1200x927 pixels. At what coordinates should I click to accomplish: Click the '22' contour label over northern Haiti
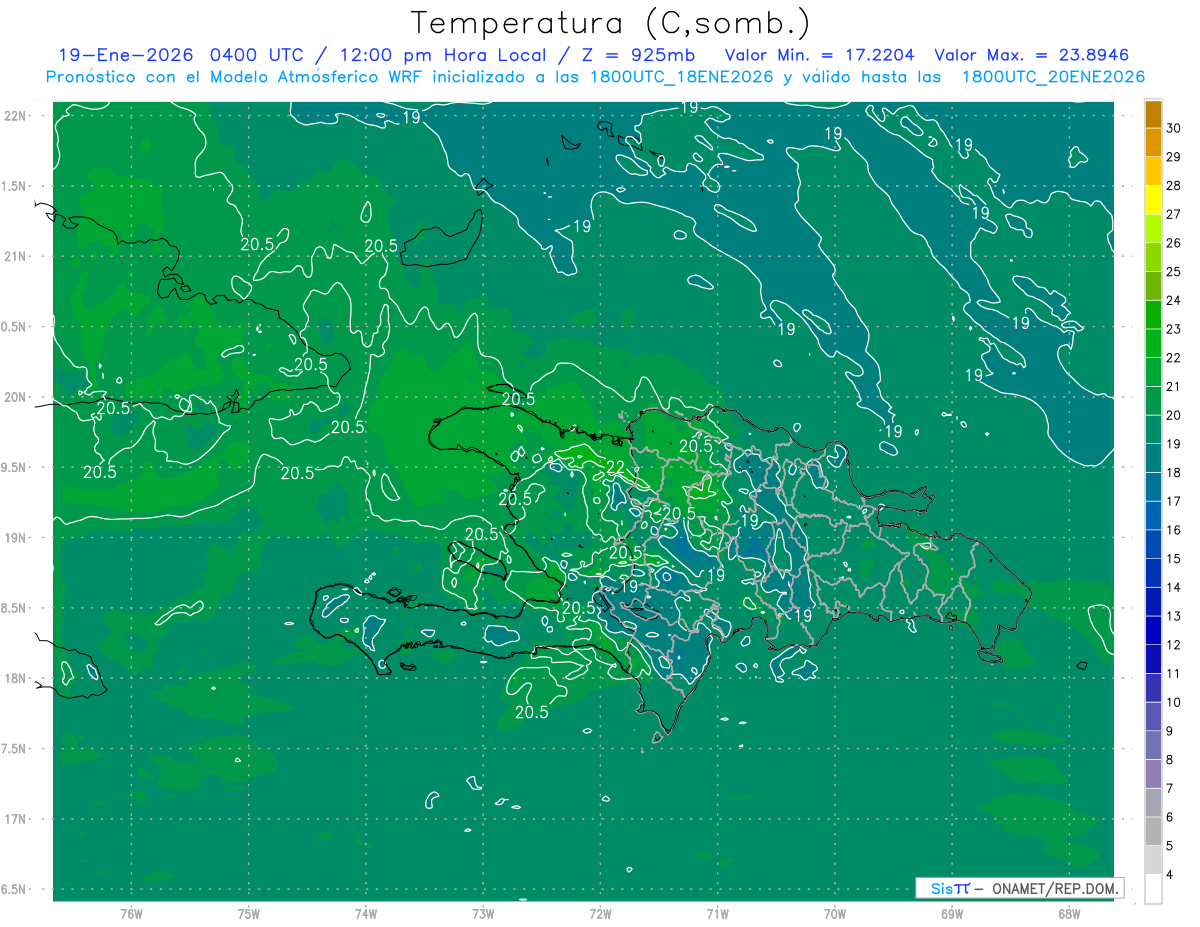pos(616,467)
